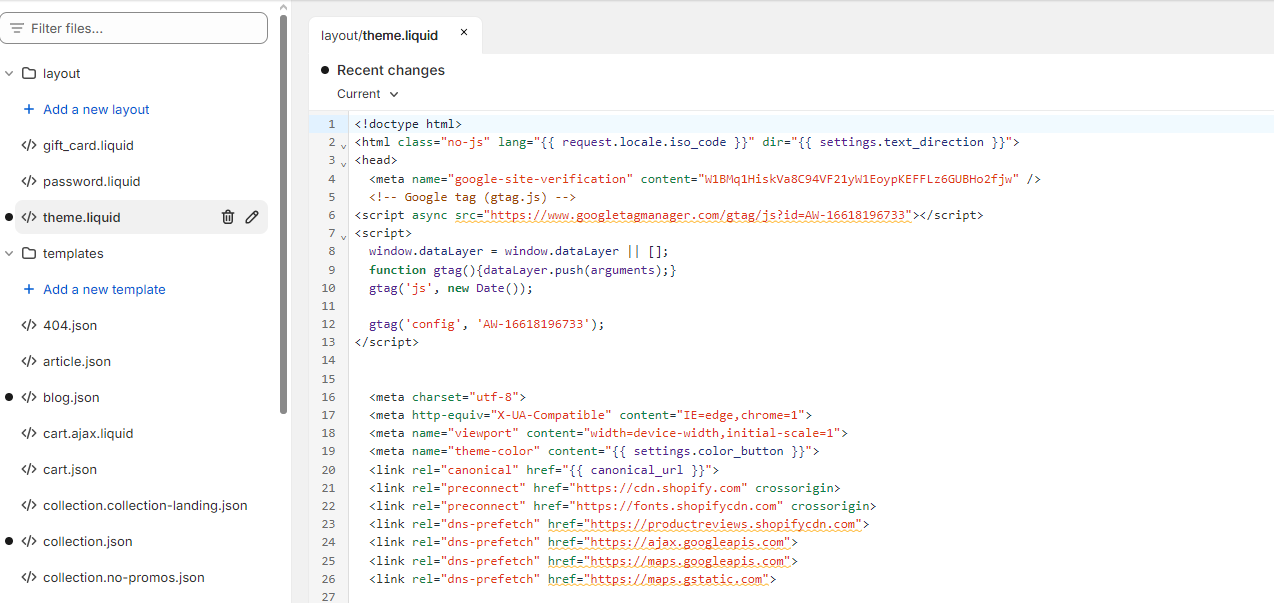The image size is (1274, 603).
Task: Click the productreviews.shopifycdn.com dns-prefetch line
Action: coord(619,524)
